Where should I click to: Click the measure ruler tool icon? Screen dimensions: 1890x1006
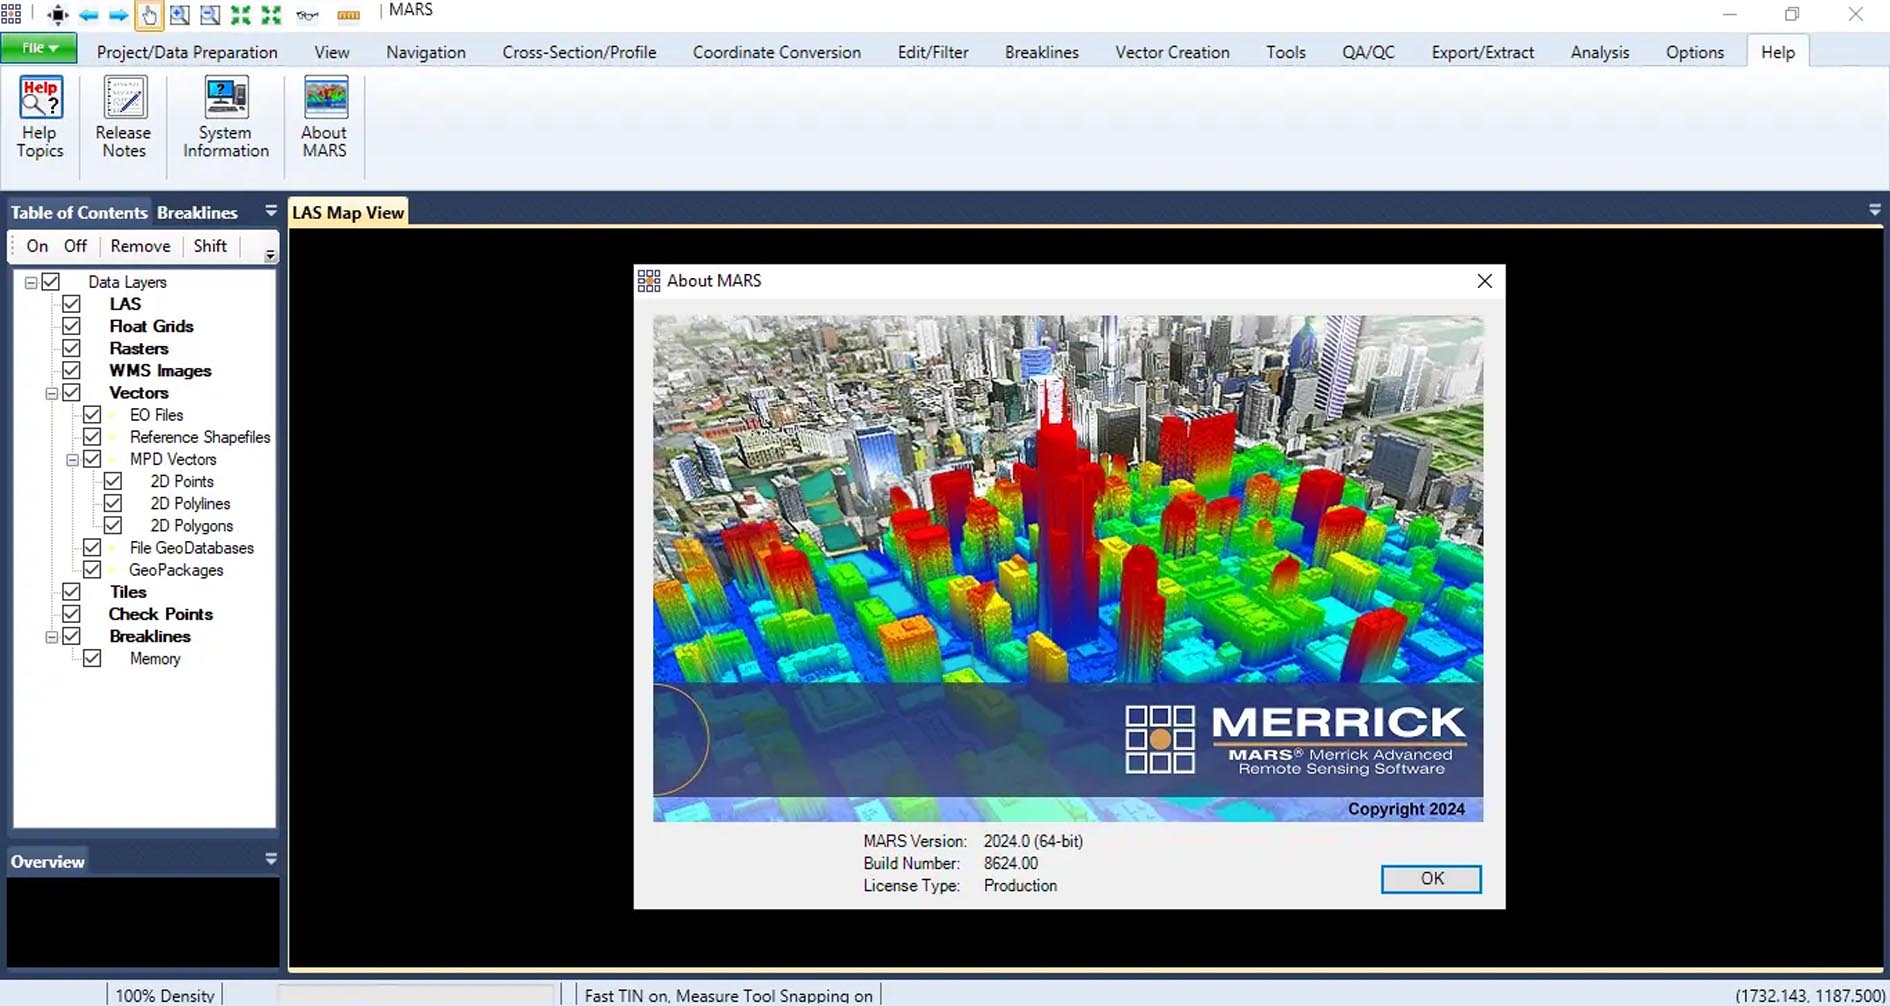348,15
